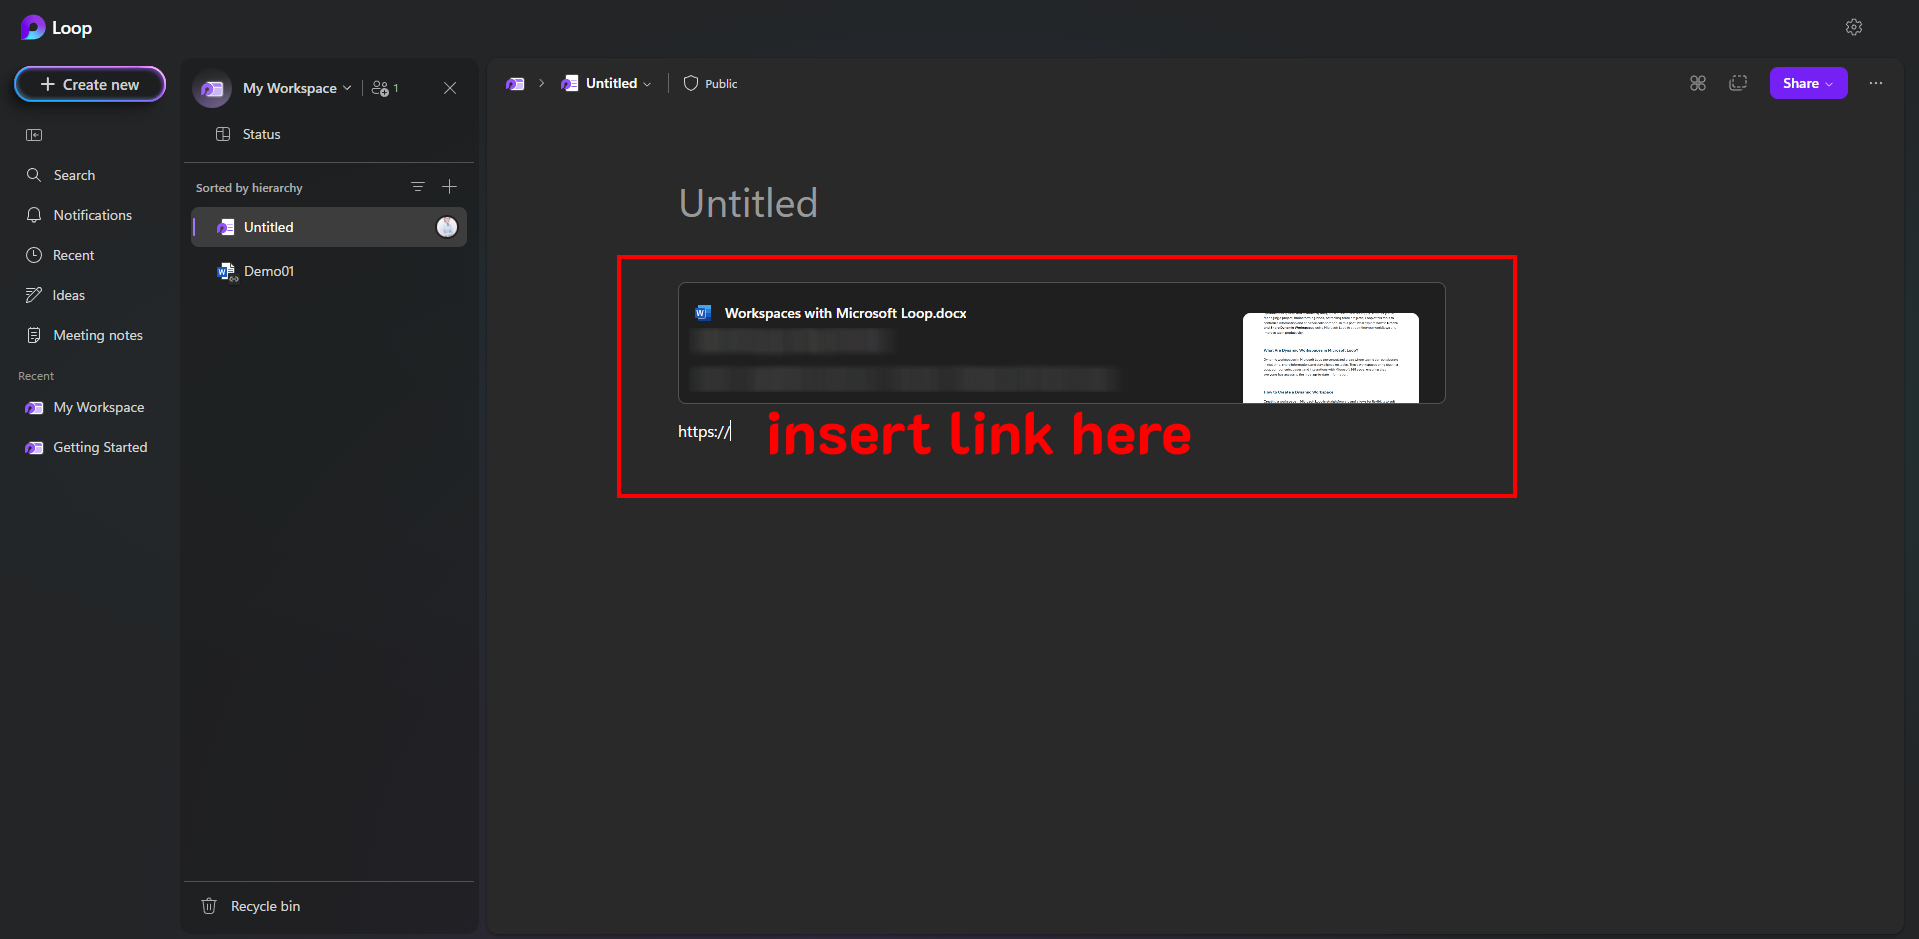Click the pencil icon beside Ideas
The height and width of the screenshot is (939, 1919).
click(34, 295)
